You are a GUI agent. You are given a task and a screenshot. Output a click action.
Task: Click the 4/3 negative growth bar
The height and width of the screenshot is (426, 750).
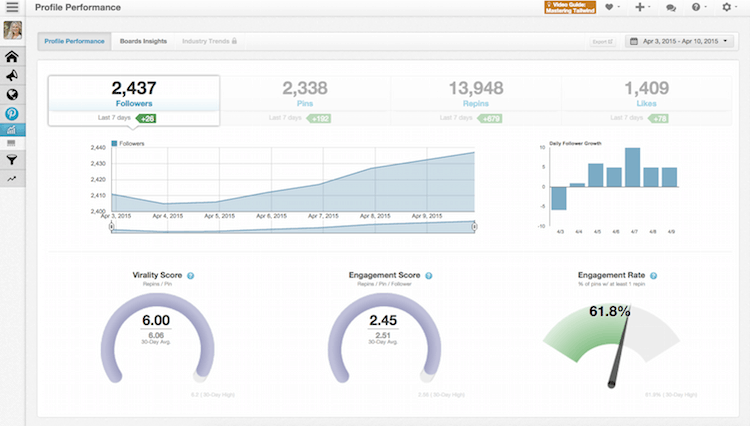coord(559,198)
